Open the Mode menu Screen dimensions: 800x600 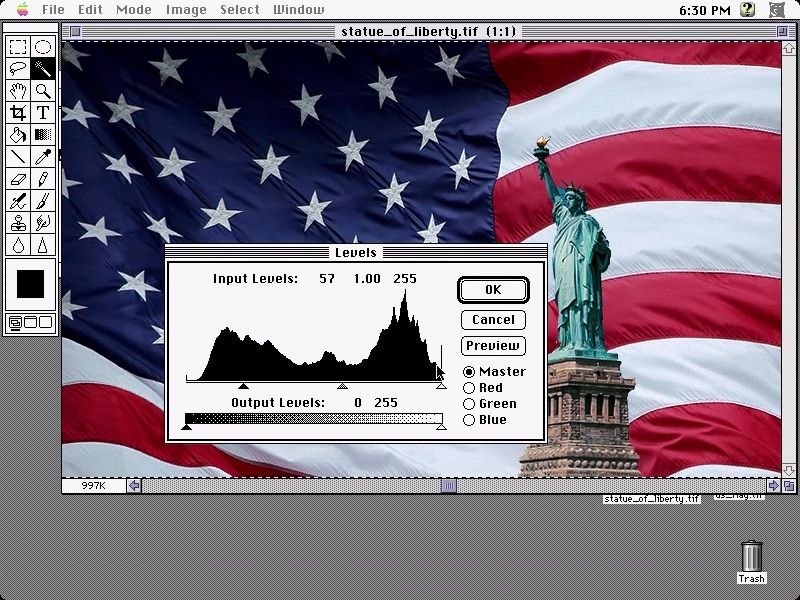pos(134,10)
